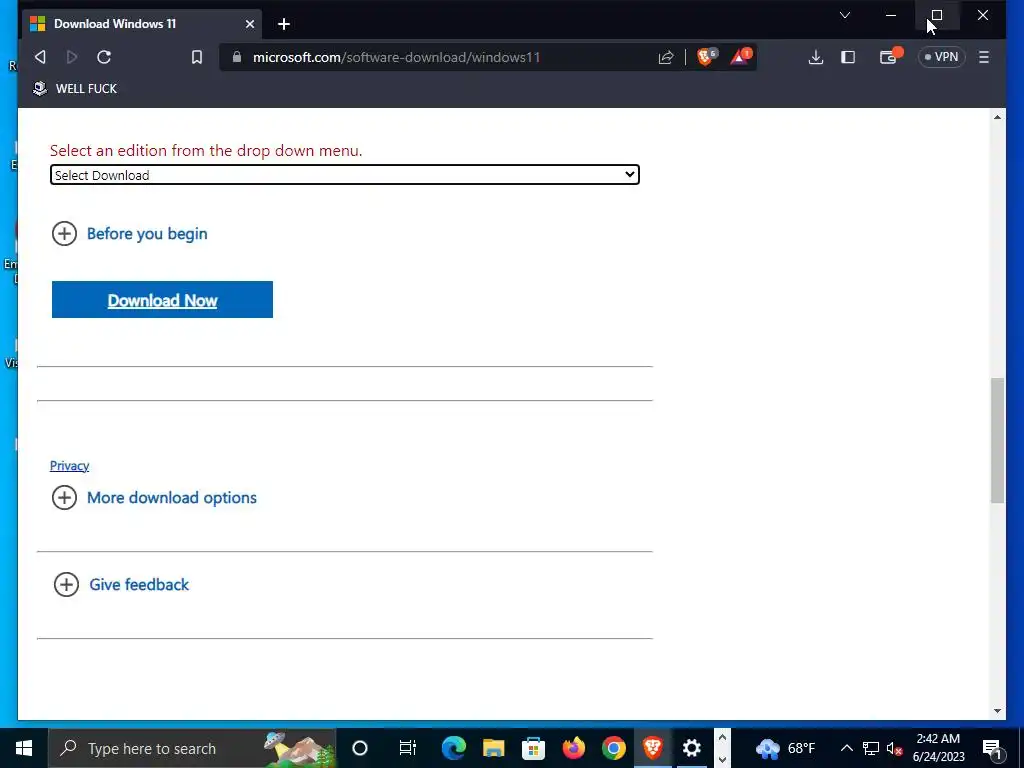Open the 68°F weather widget

coord(786,748)
